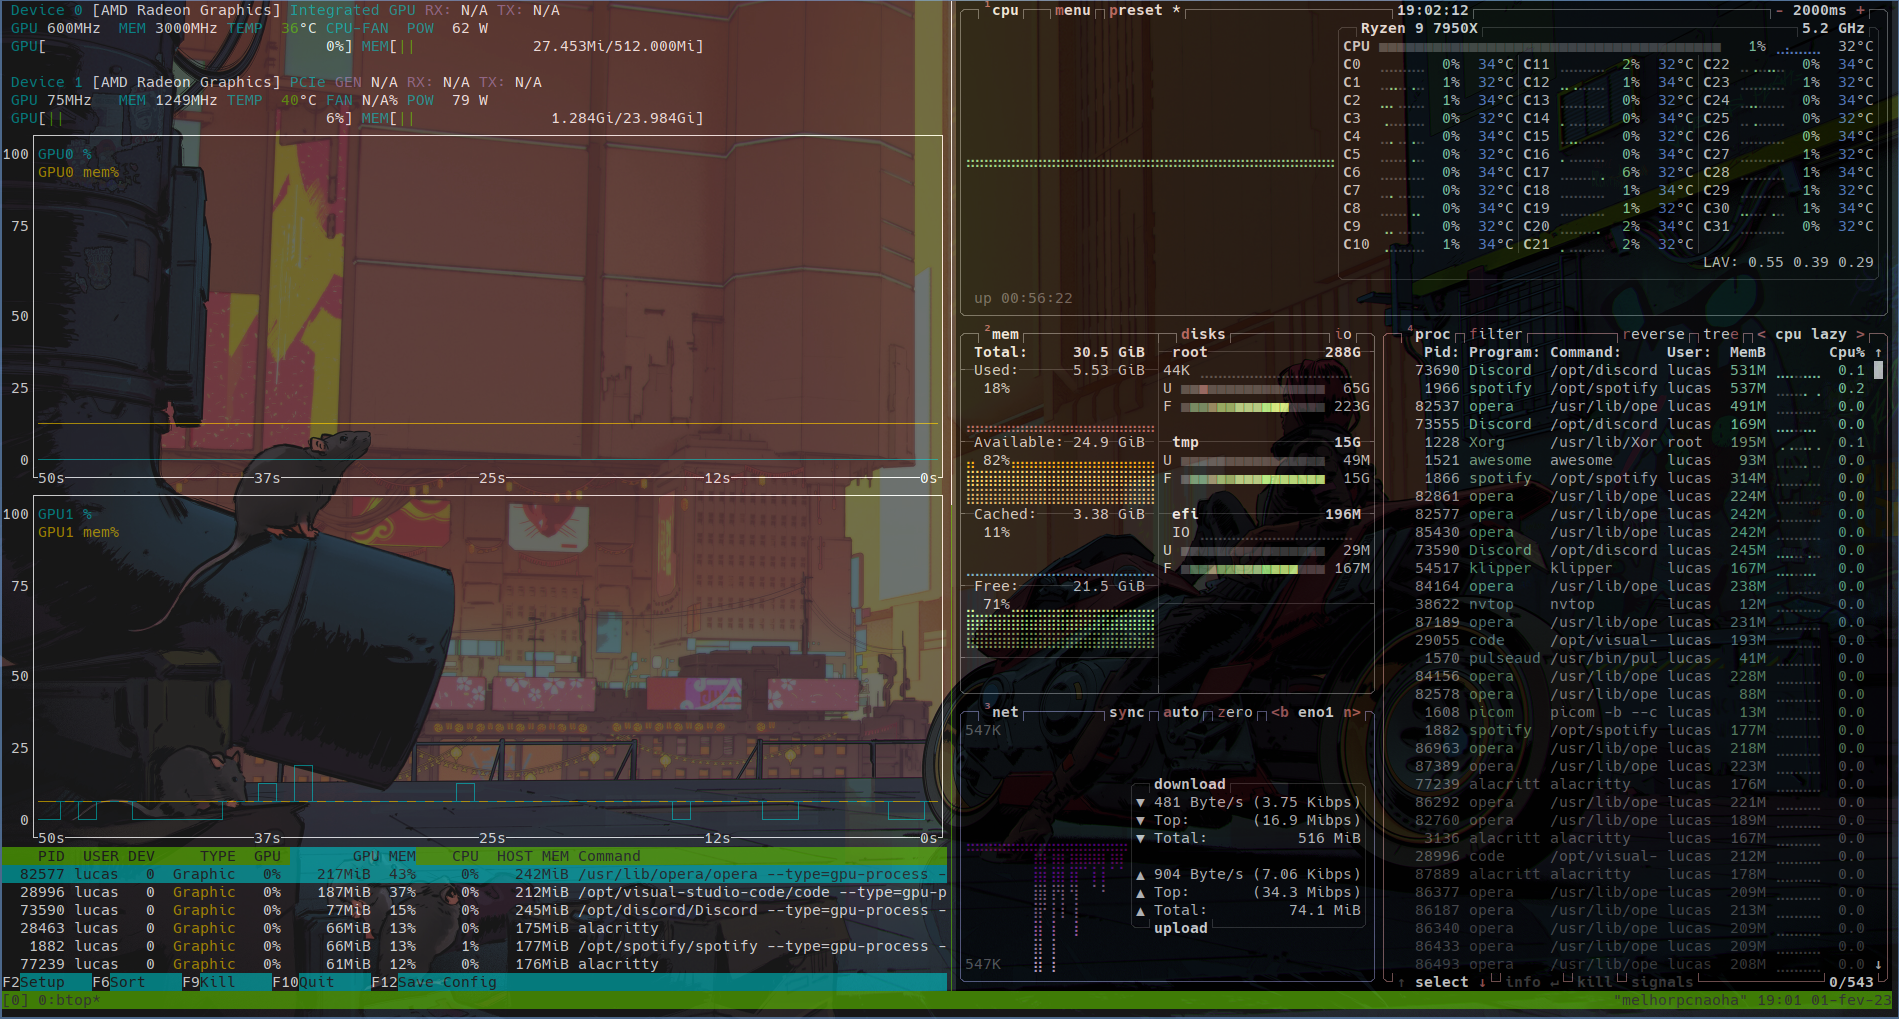Click the 'MemB' column header in btop
This screenshot has width=1899, height=1019.
1748,352
